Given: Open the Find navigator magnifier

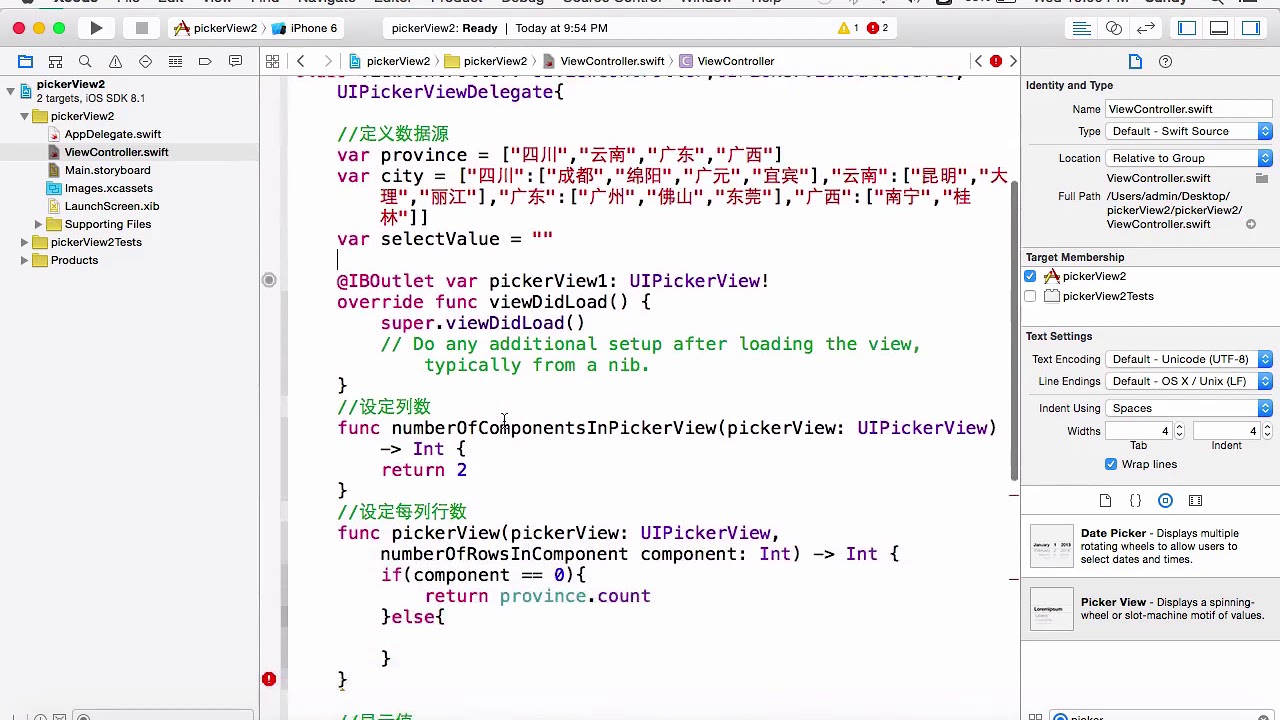Looking at the screenshot, I should pos(85,61).
